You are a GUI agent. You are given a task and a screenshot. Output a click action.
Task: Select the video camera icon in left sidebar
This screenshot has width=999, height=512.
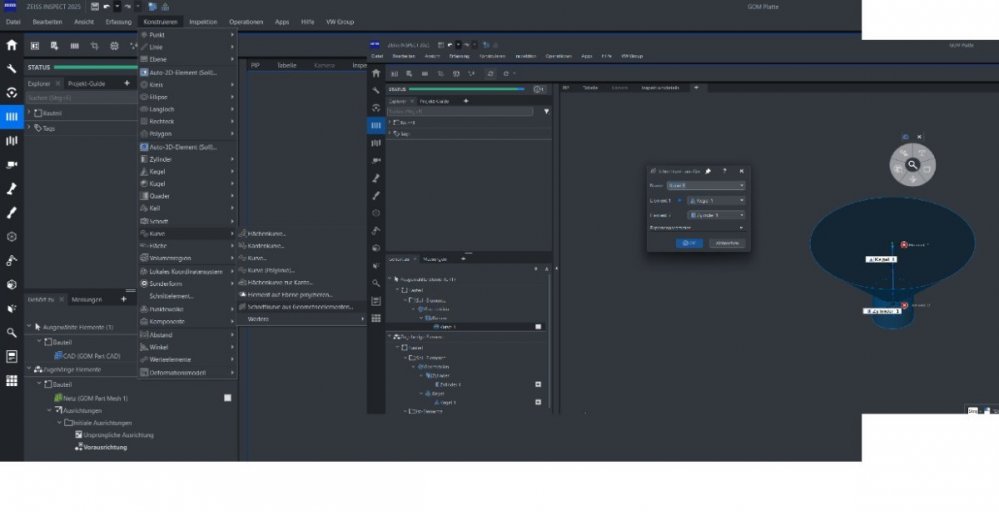pyautogui.click(x=12, y=164)
